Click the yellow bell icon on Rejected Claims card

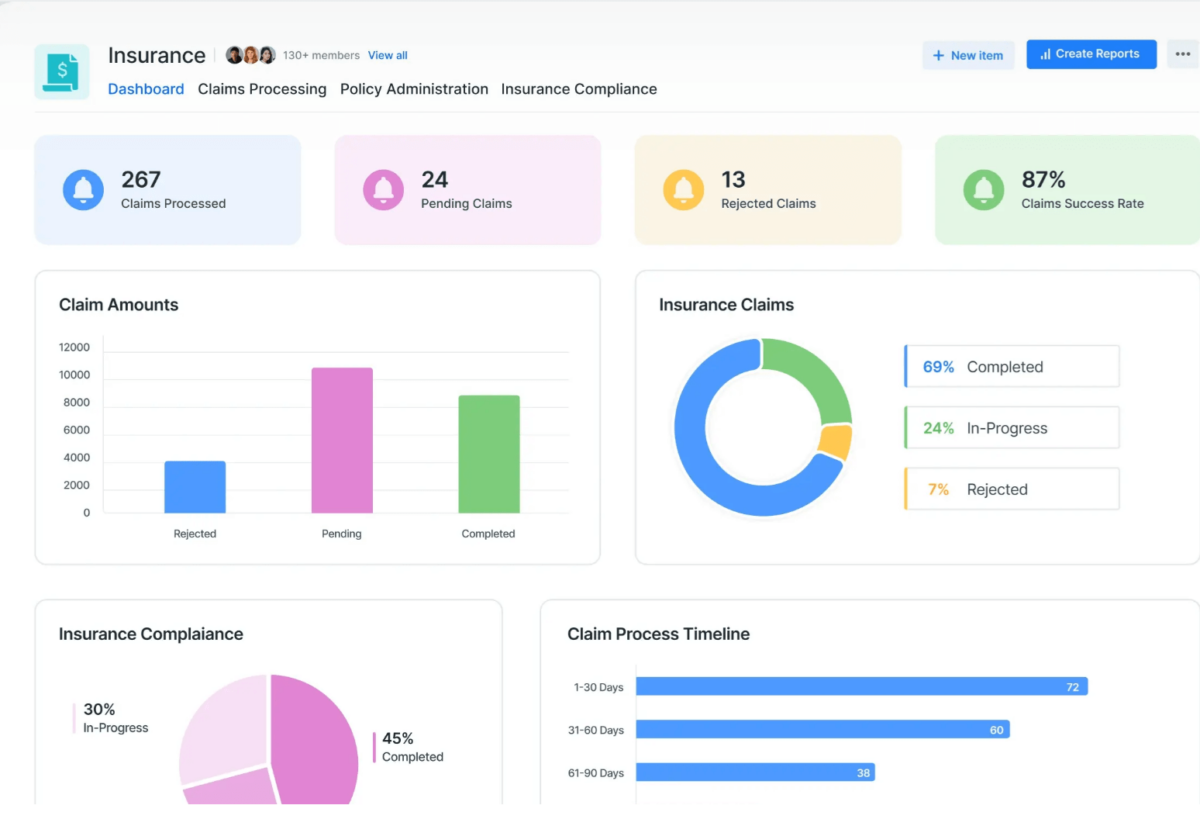(683, 190)
